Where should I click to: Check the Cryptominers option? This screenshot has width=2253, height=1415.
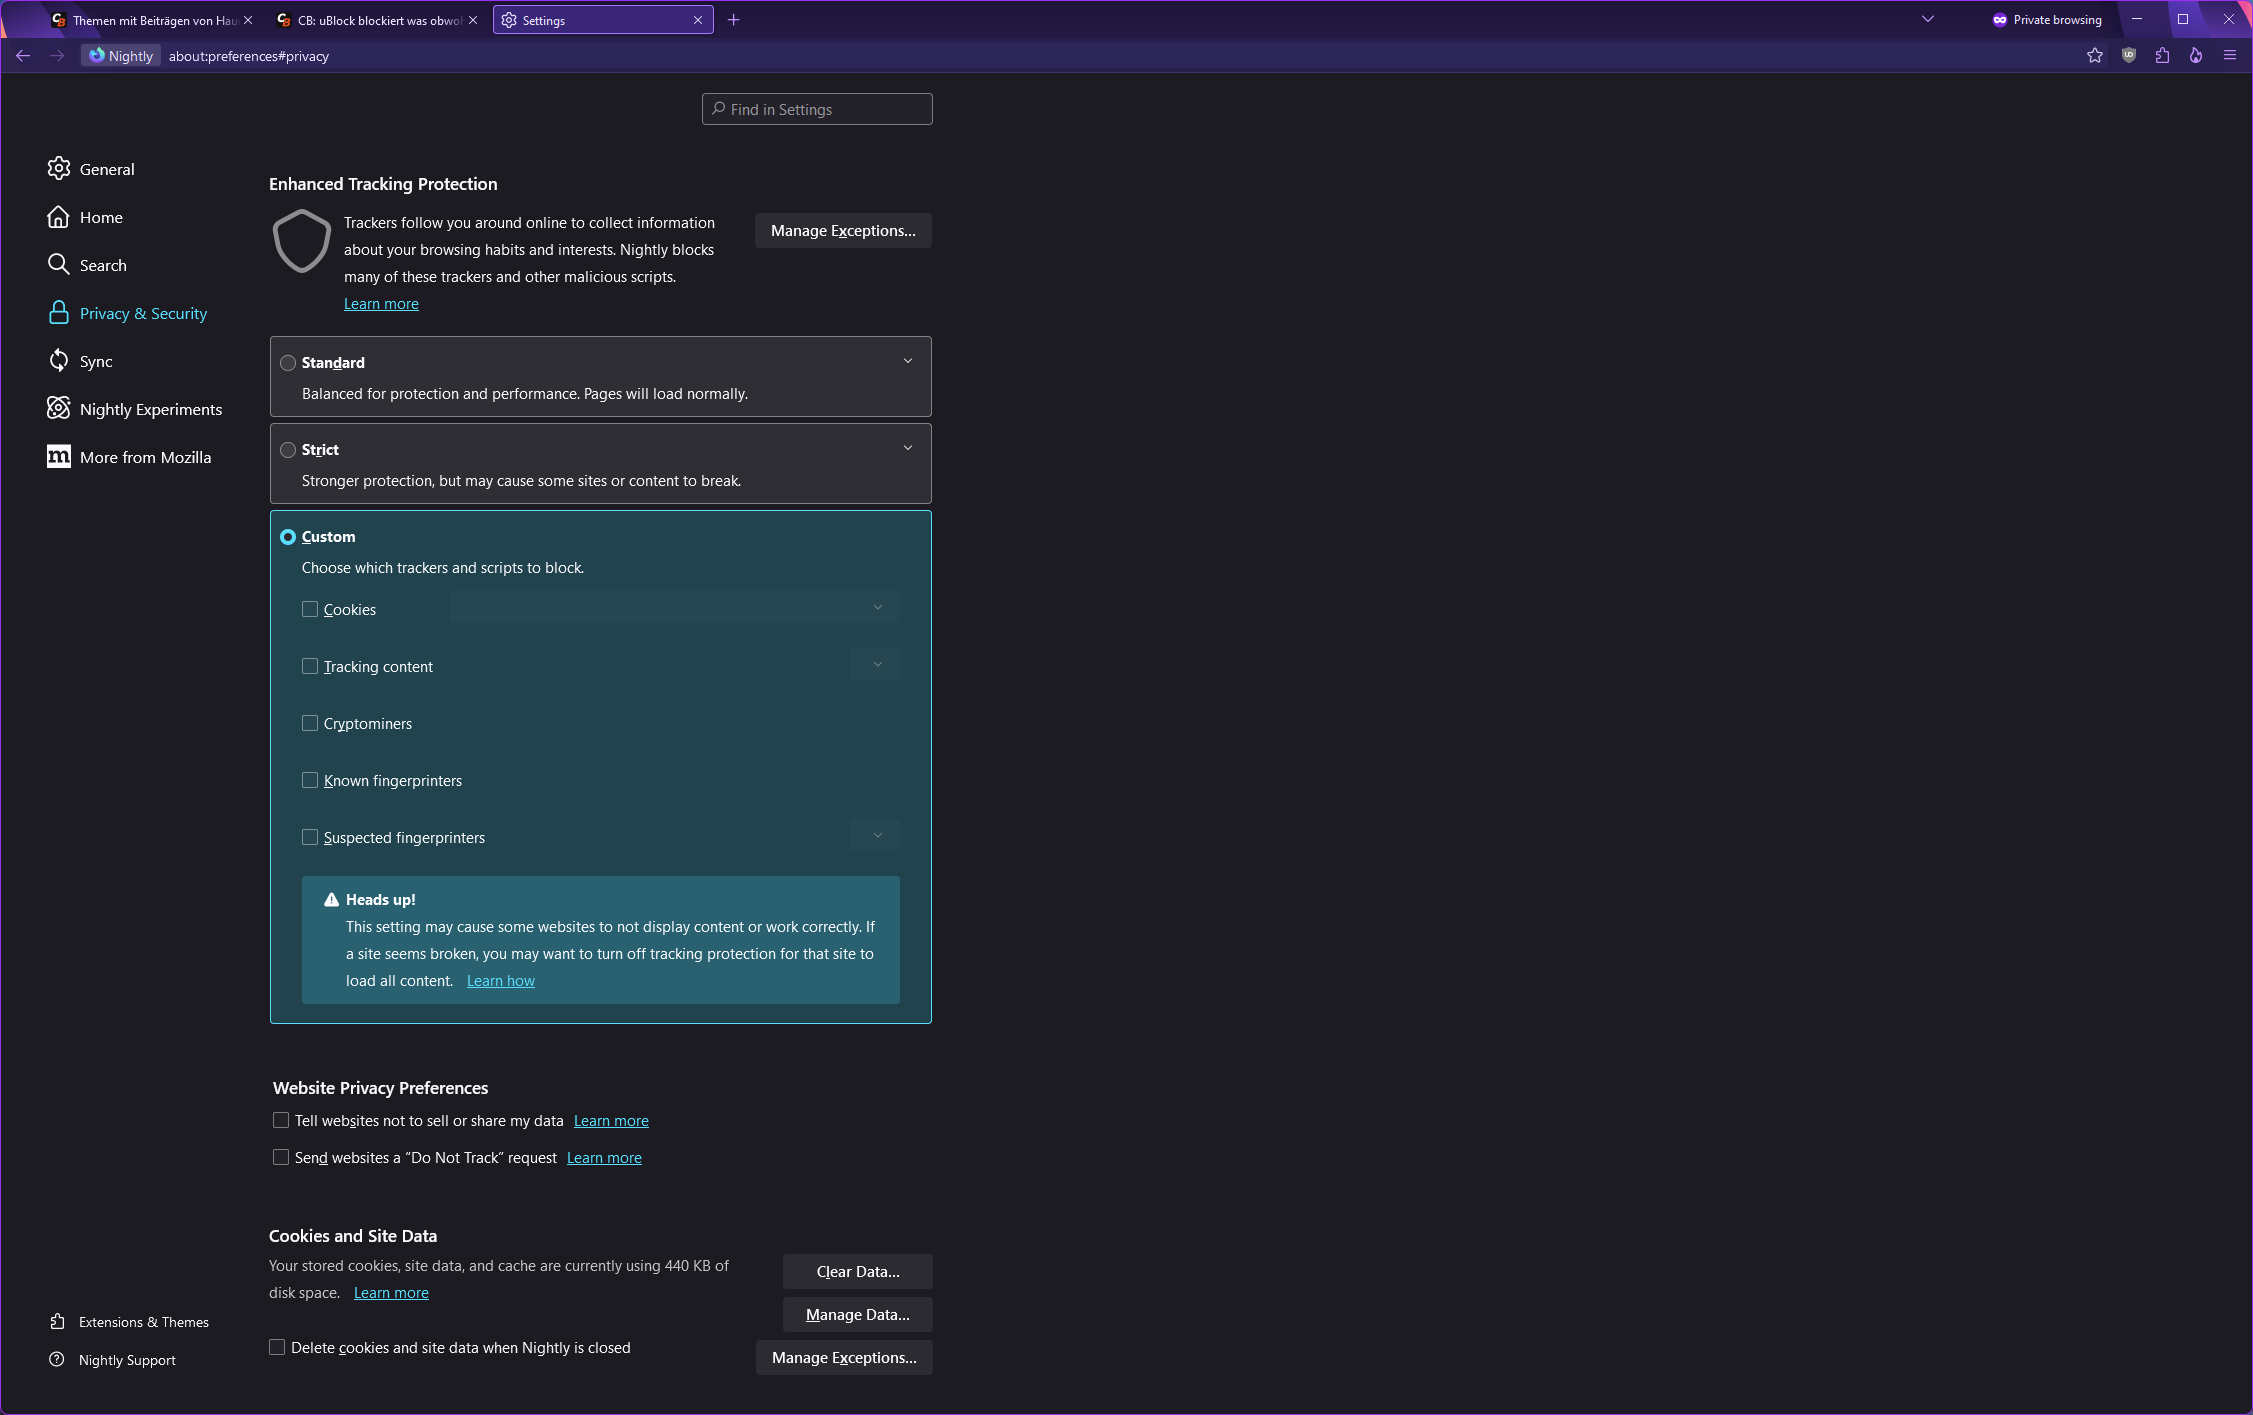[310, 723]
